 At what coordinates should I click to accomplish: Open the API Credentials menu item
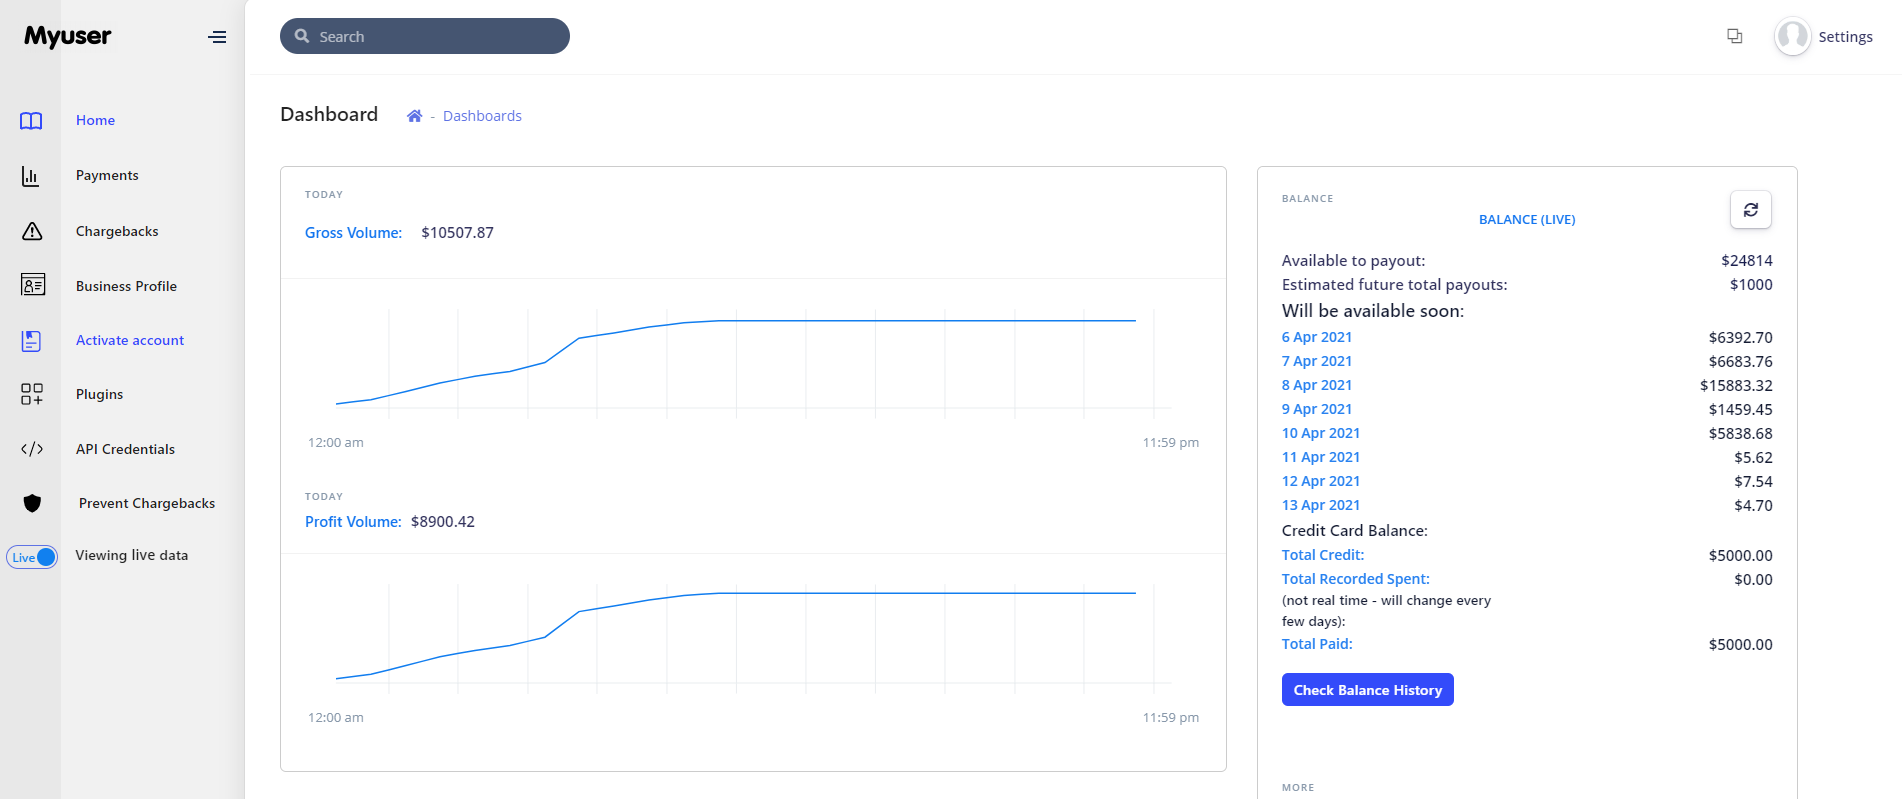click(125, 449)
